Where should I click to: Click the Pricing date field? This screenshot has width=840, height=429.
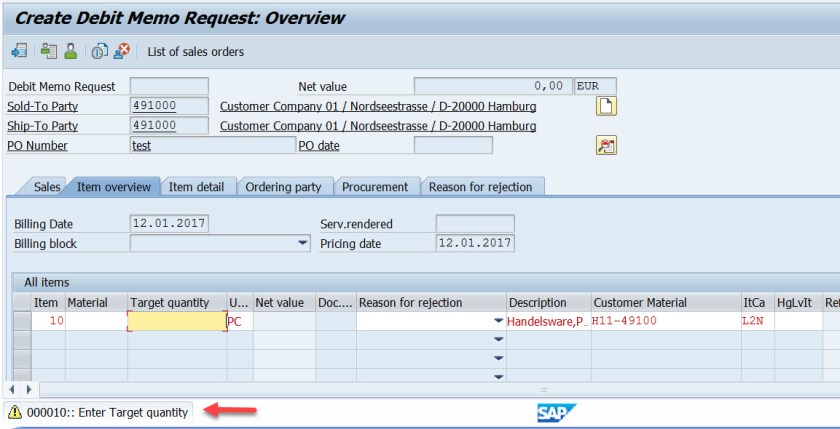pos(475,243)
